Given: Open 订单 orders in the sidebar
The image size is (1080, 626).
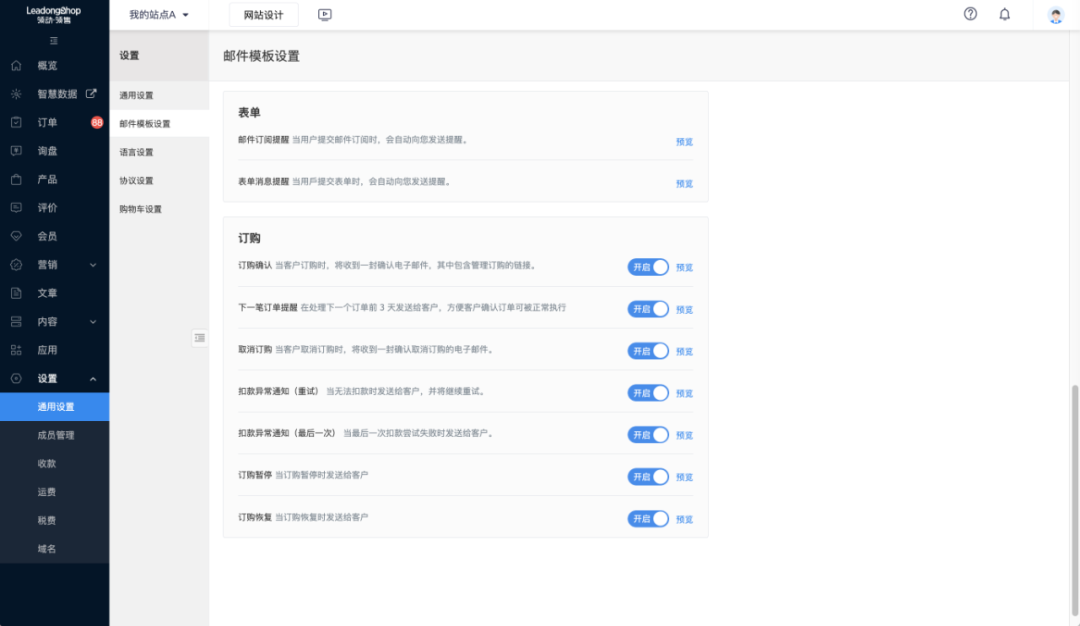Looking at the screenshot, I should 47,123.
